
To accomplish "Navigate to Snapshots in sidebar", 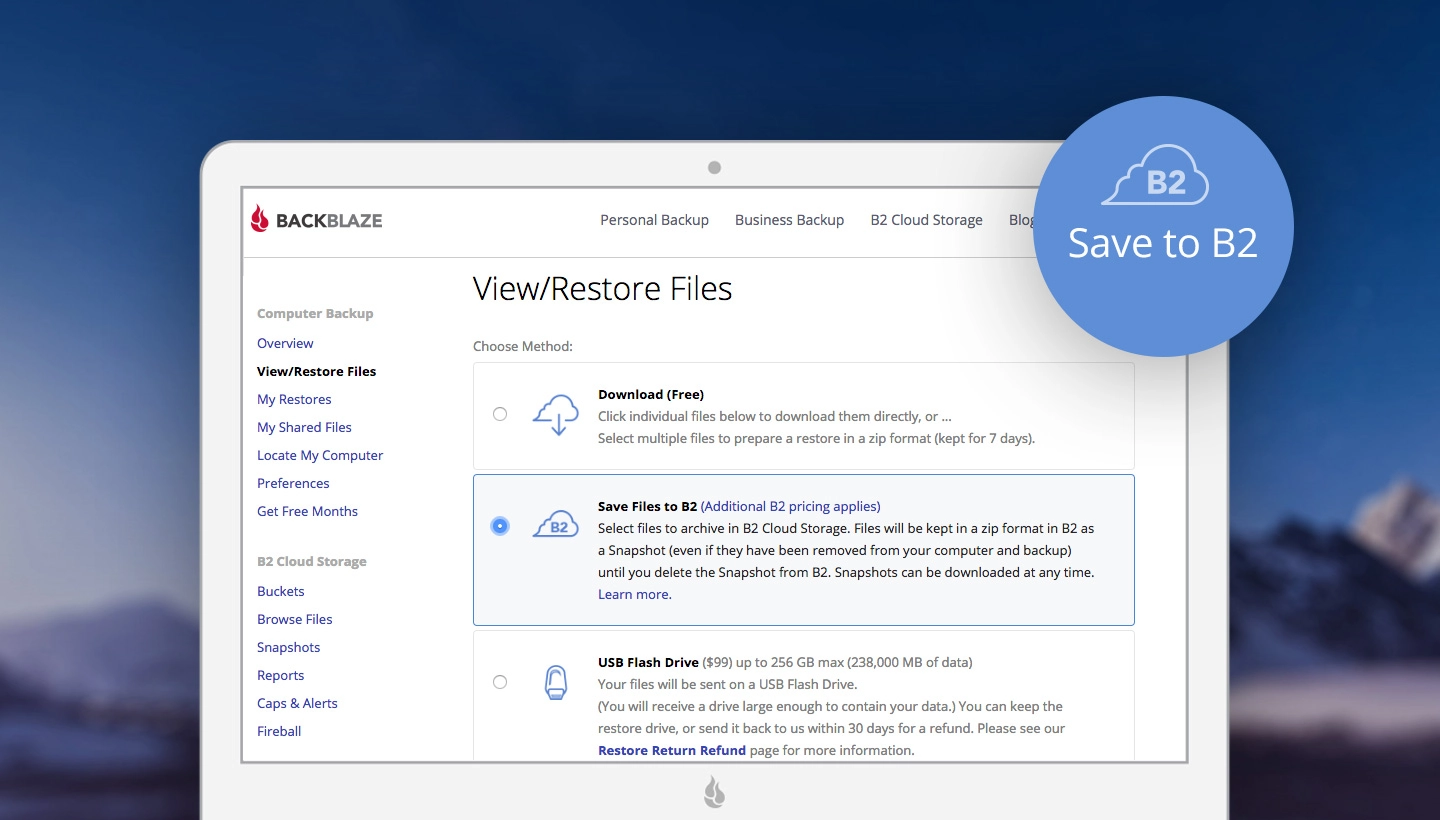I will [289, 647].
